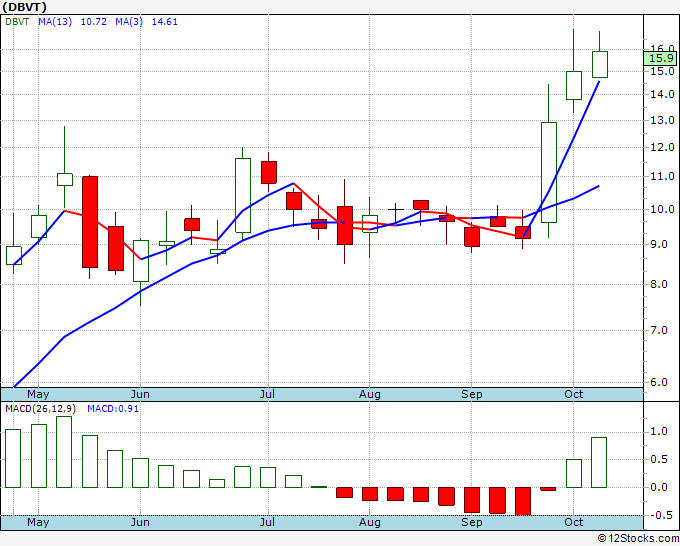Click the highlighted 15.9 current price tag
This screenshot has width=680, height=546.
click(660, 59)
